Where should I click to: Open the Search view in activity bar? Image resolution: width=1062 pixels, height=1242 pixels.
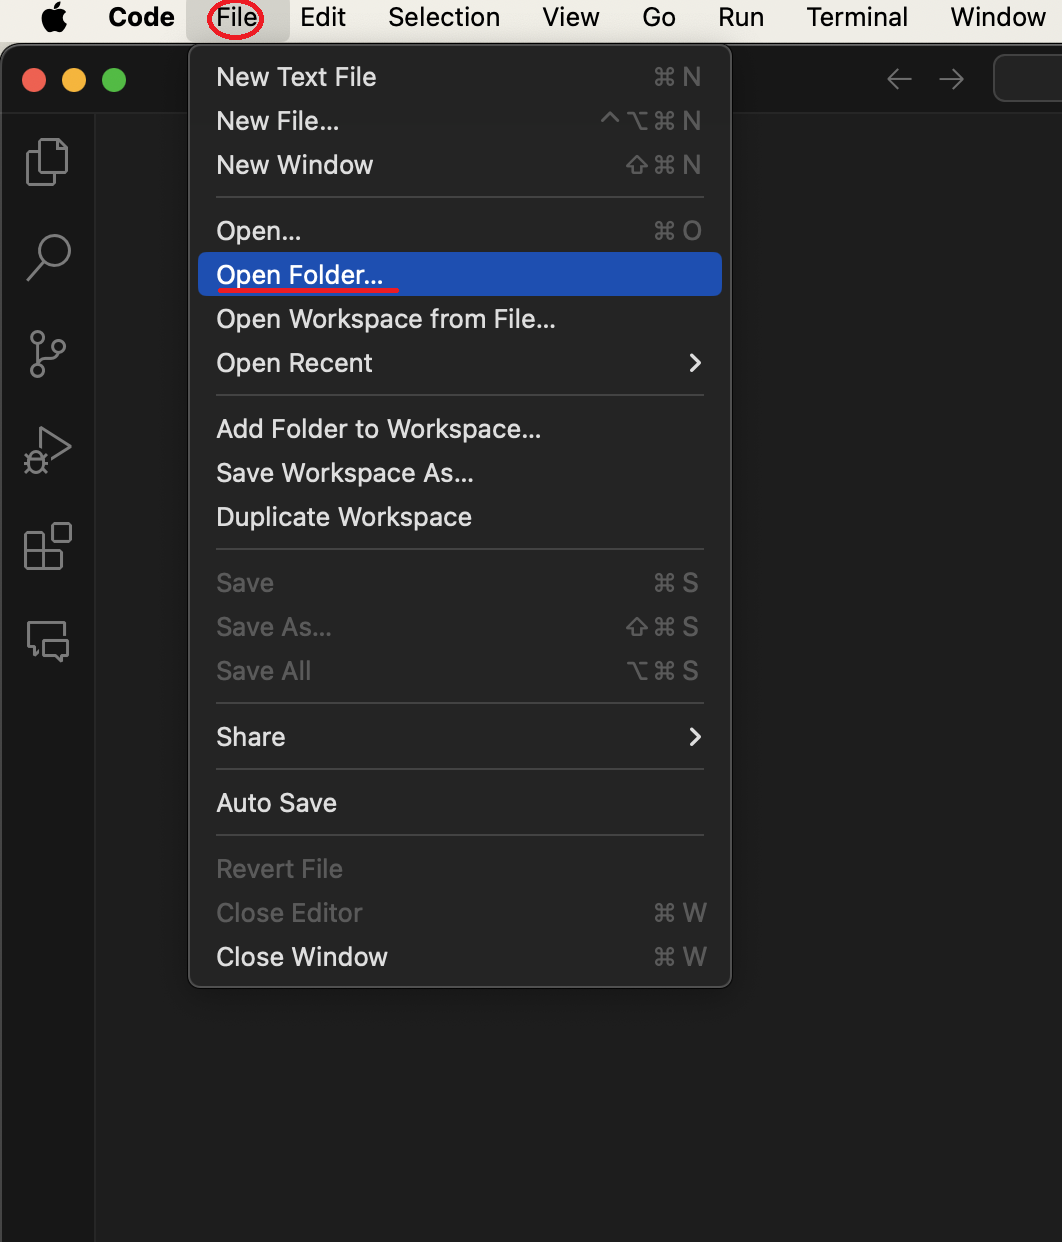tap(47, 257)
